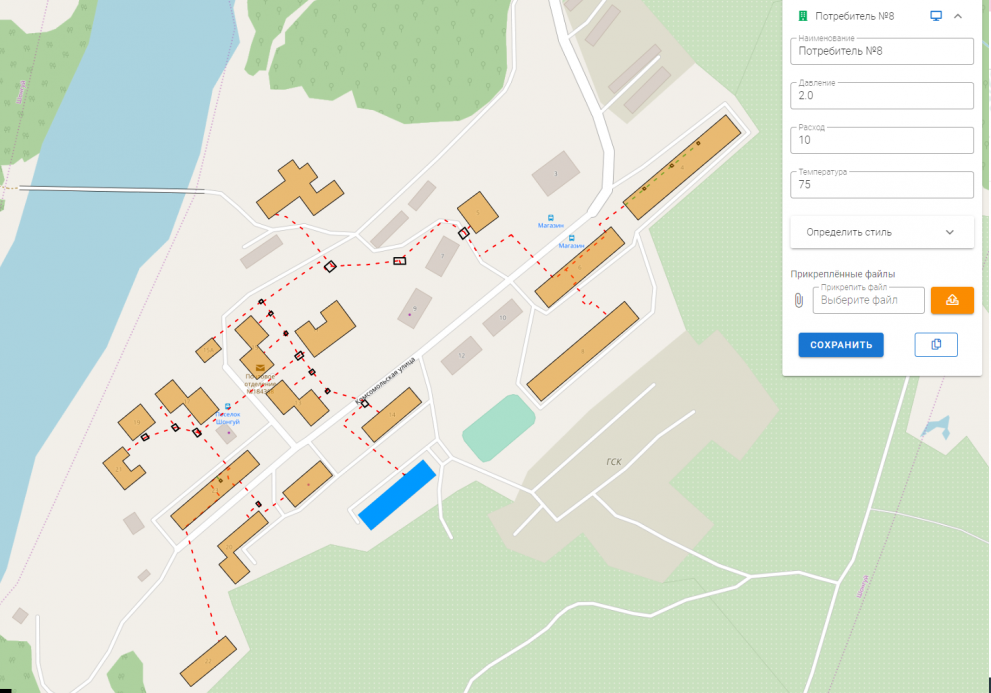Select orange building number 14 on map
Viewport: 991px width, 693px height.
click(391, 415)
